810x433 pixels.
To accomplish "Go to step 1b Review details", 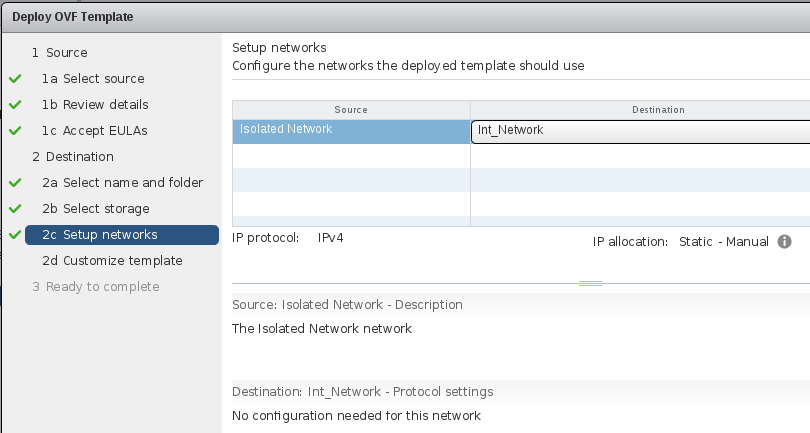I will (96, 104).
